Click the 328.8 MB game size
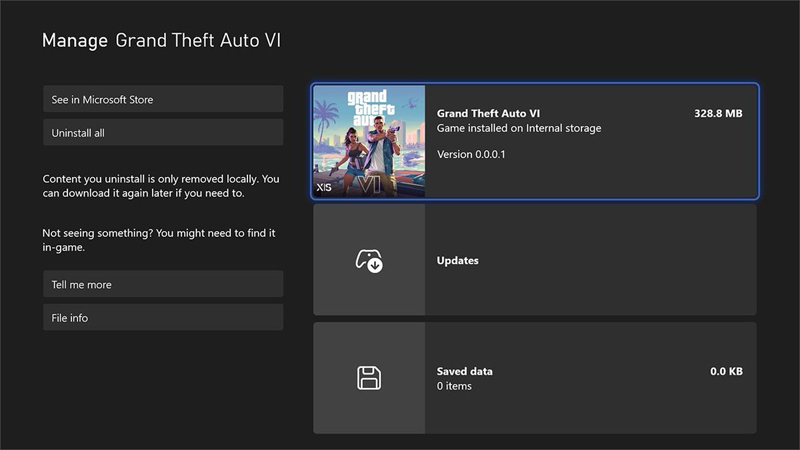The width and height of the screenshot is (800, 450). coord(718,113)
